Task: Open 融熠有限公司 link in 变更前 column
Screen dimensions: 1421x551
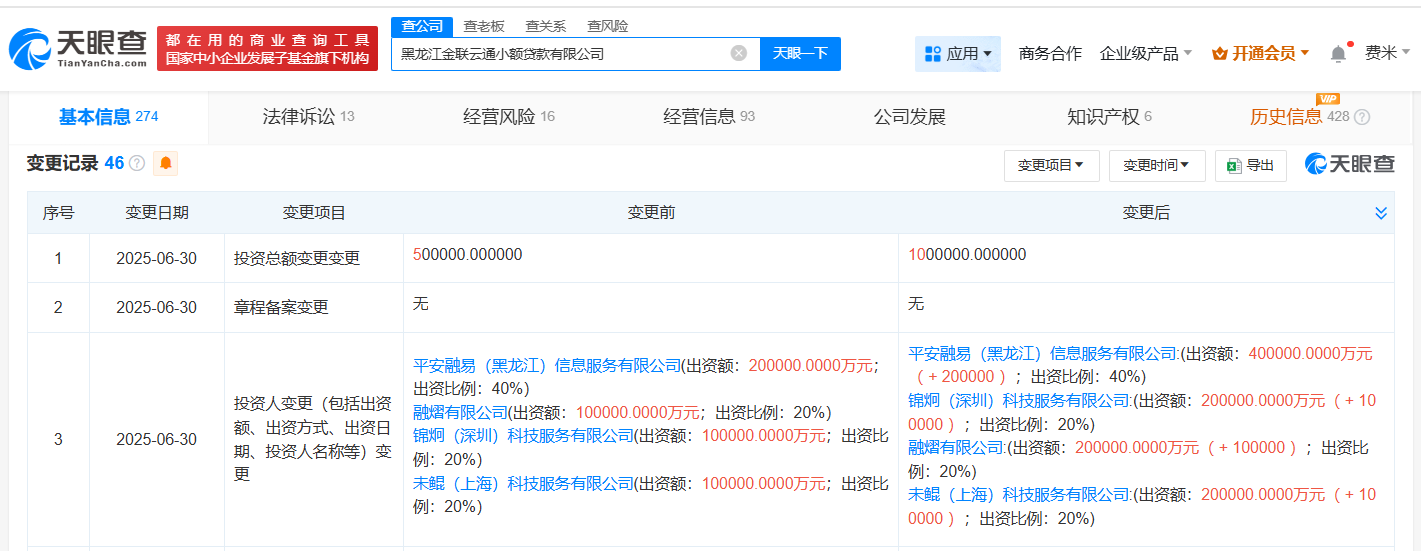Action: tap(461, 412)
